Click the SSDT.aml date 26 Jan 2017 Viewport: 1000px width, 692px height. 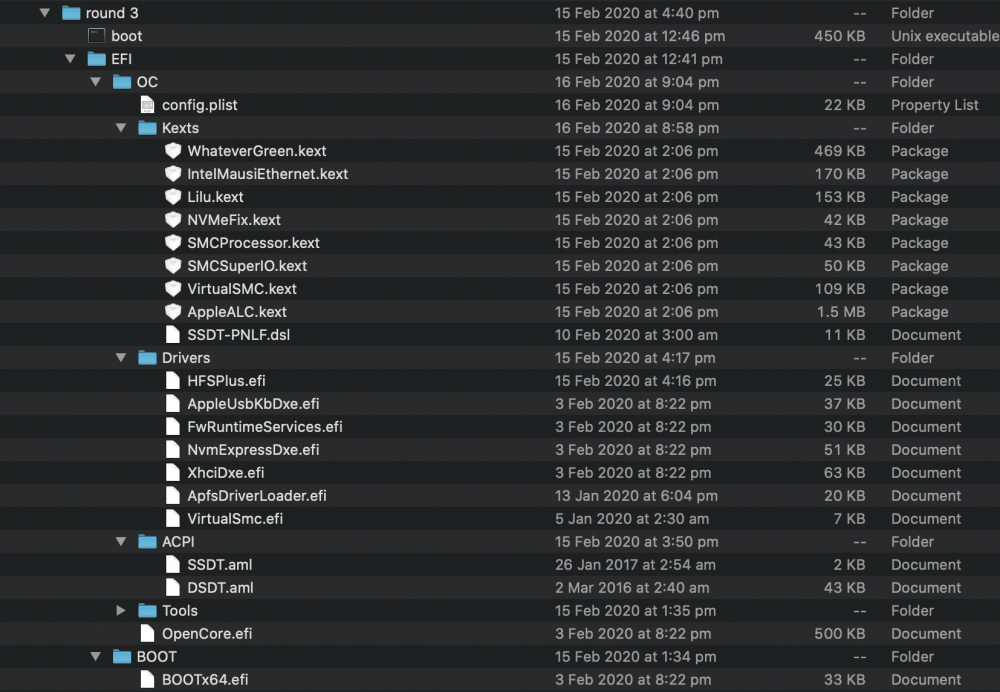coord(635,564)
